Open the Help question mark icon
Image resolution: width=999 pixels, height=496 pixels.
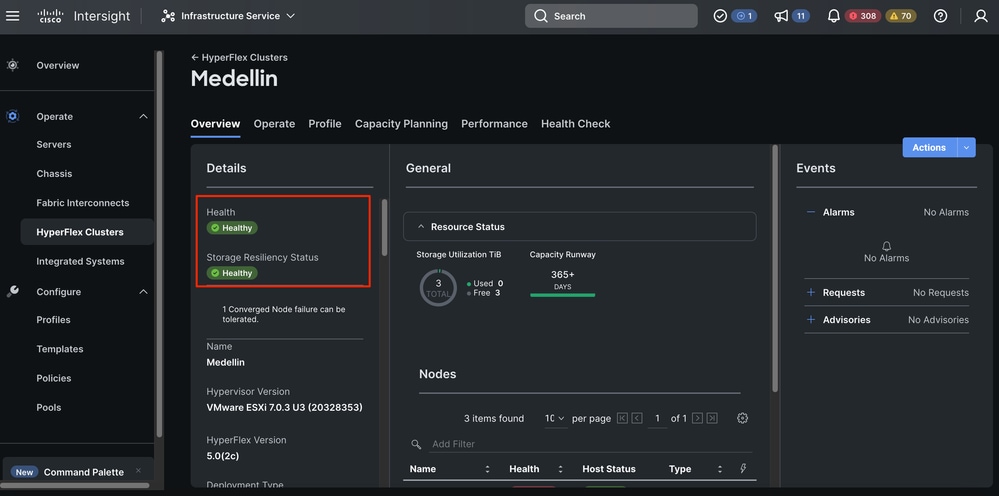(940, 16)
